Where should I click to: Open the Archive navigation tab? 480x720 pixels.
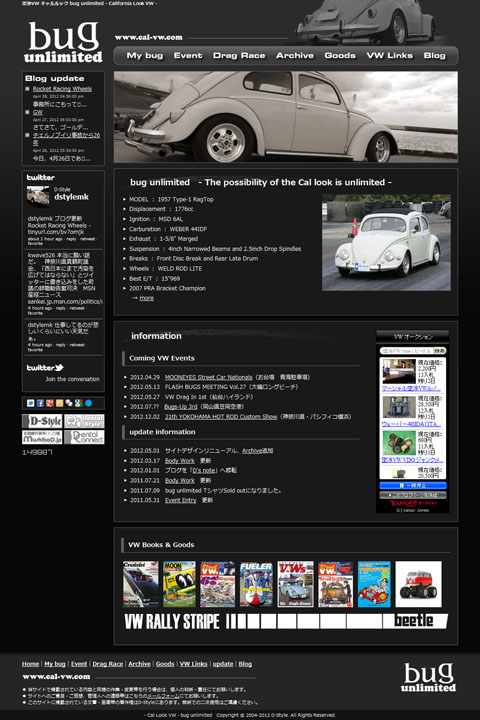pos(295,56)
